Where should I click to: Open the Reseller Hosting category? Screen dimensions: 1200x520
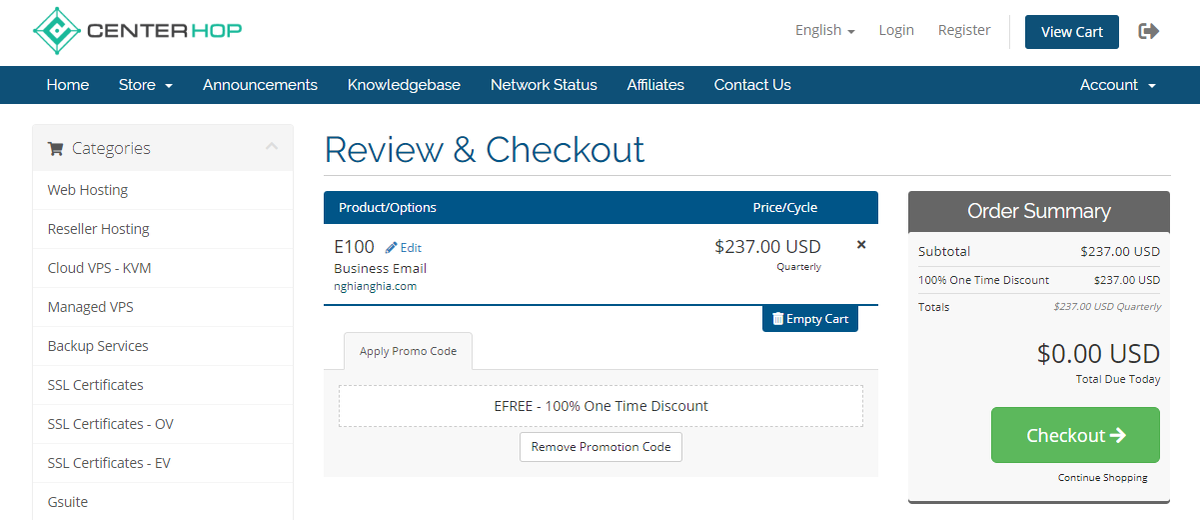163,229
